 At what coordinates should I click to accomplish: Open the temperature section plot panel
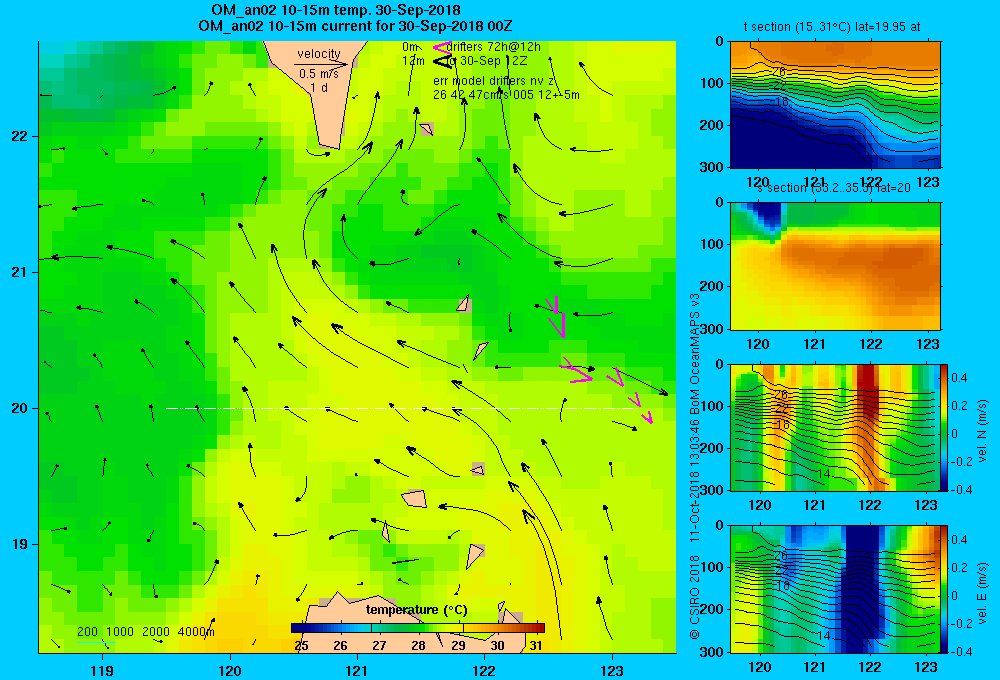click(x=835, y=105)
